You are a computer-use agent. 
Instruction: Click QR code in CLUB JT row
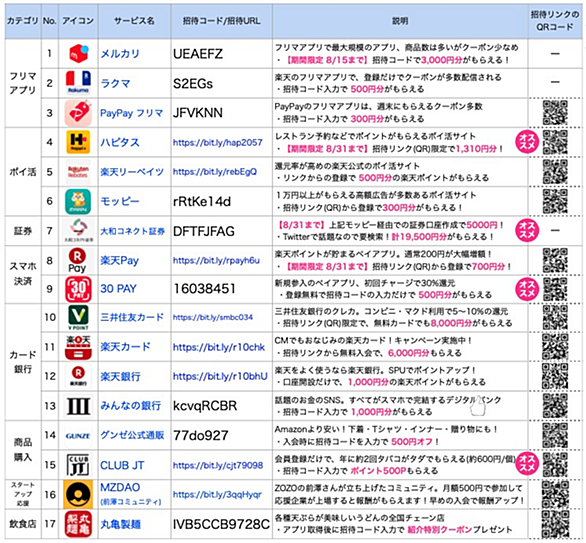(555, 465)
